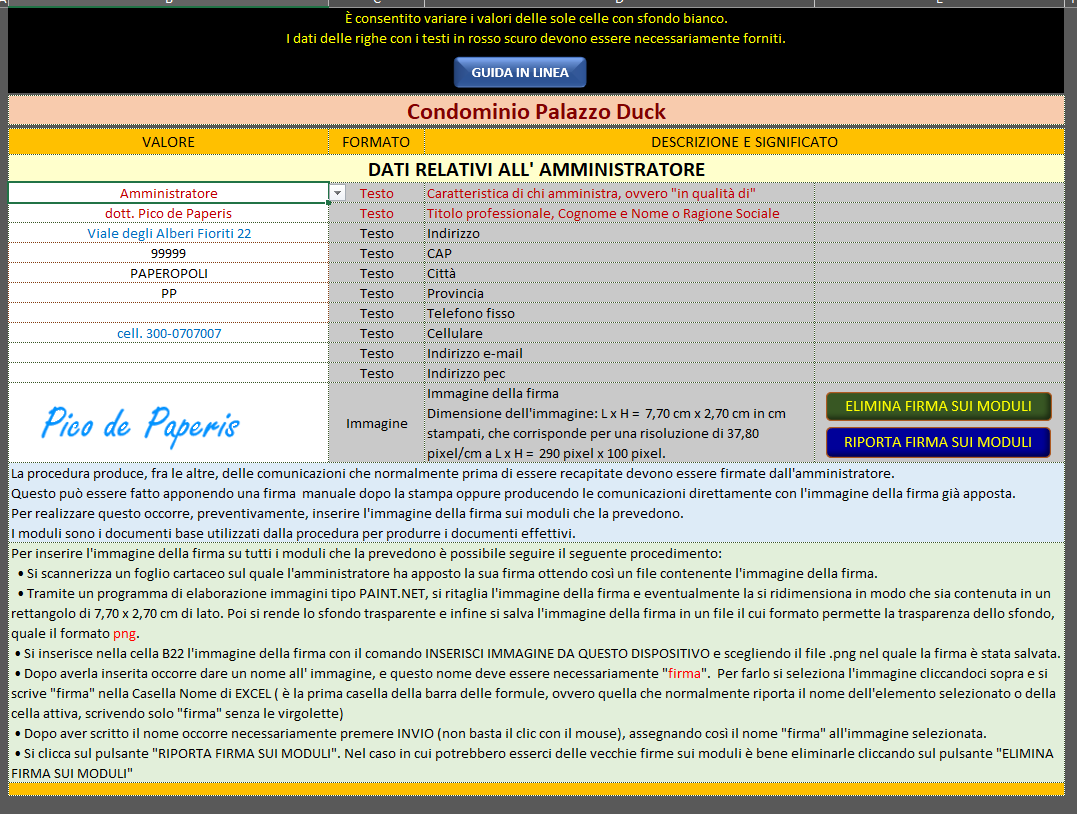Click 'Titolo professionale, Cognome e Nome' description
The height and width of the screenshot is (814, 1077).
coord(603,214)
